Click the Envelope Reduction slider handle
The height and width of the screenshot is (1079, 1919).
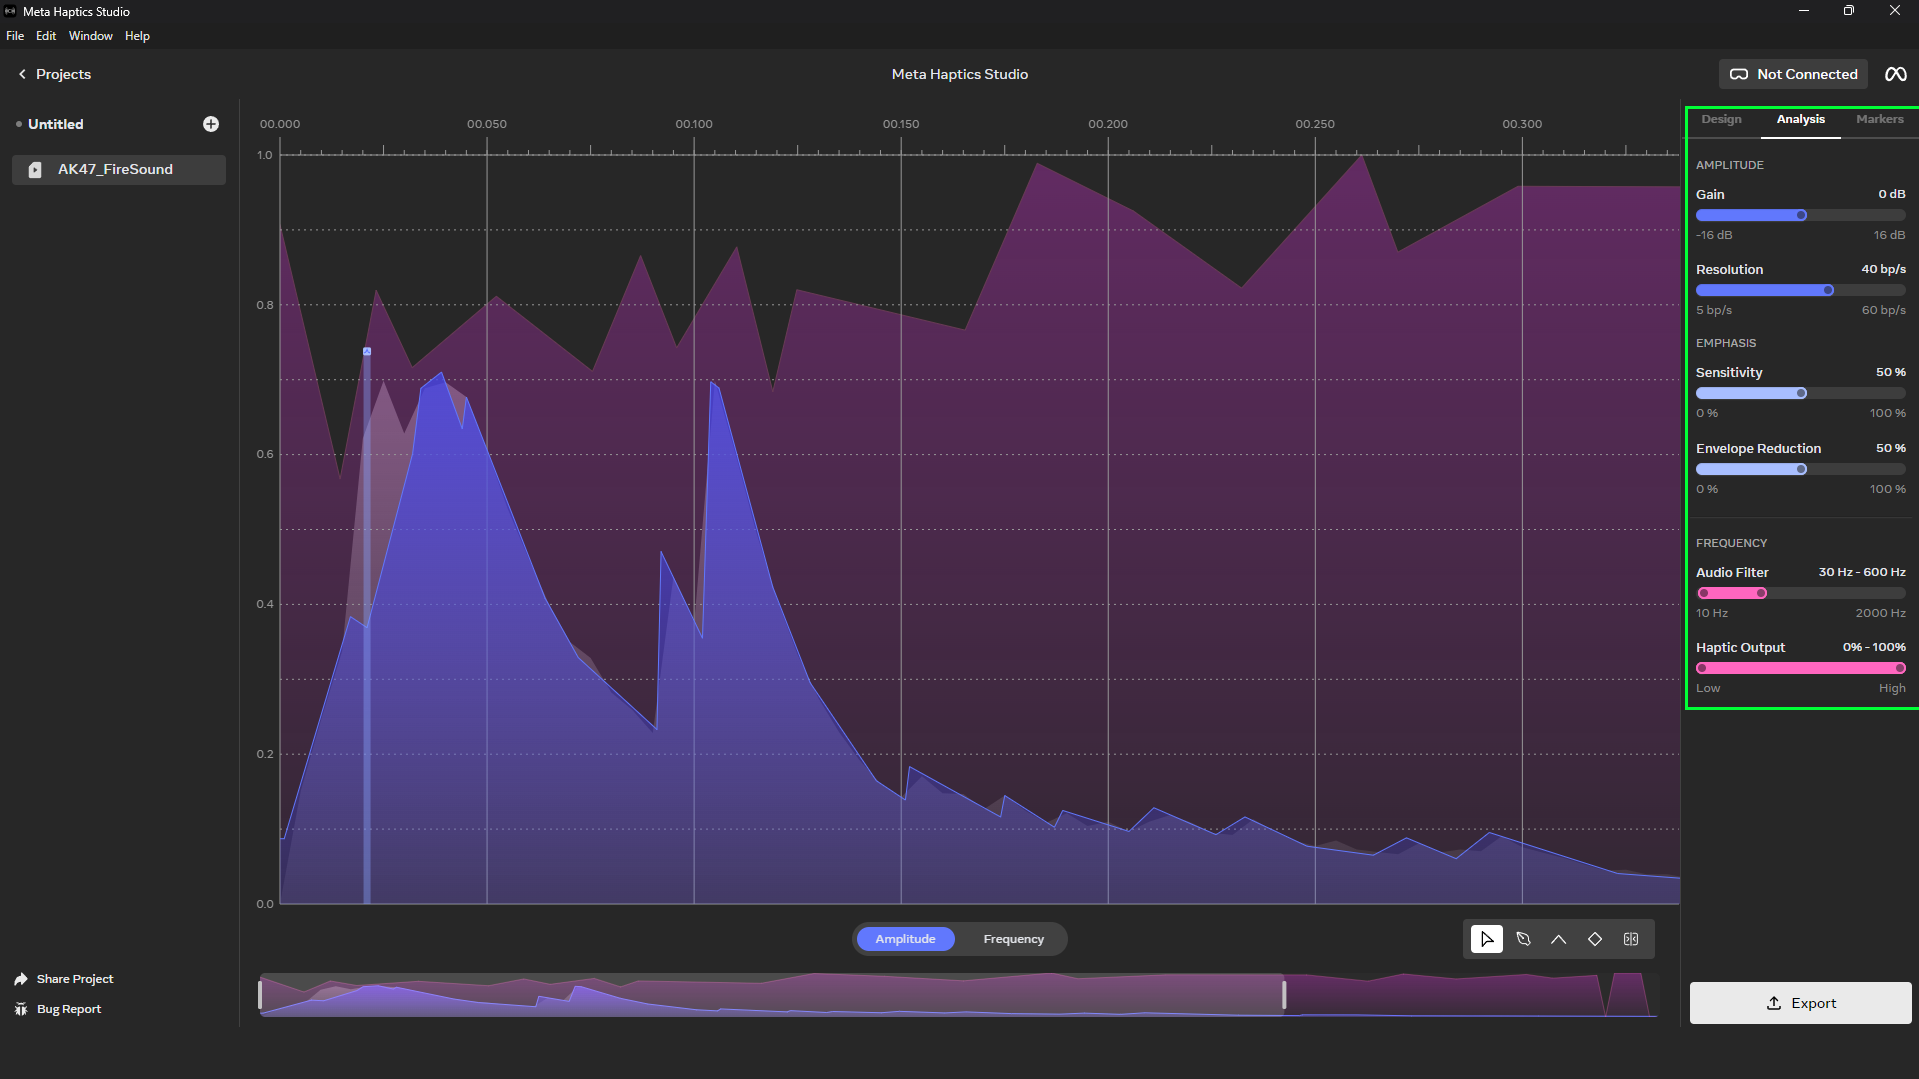click(x=1801, y=469)
